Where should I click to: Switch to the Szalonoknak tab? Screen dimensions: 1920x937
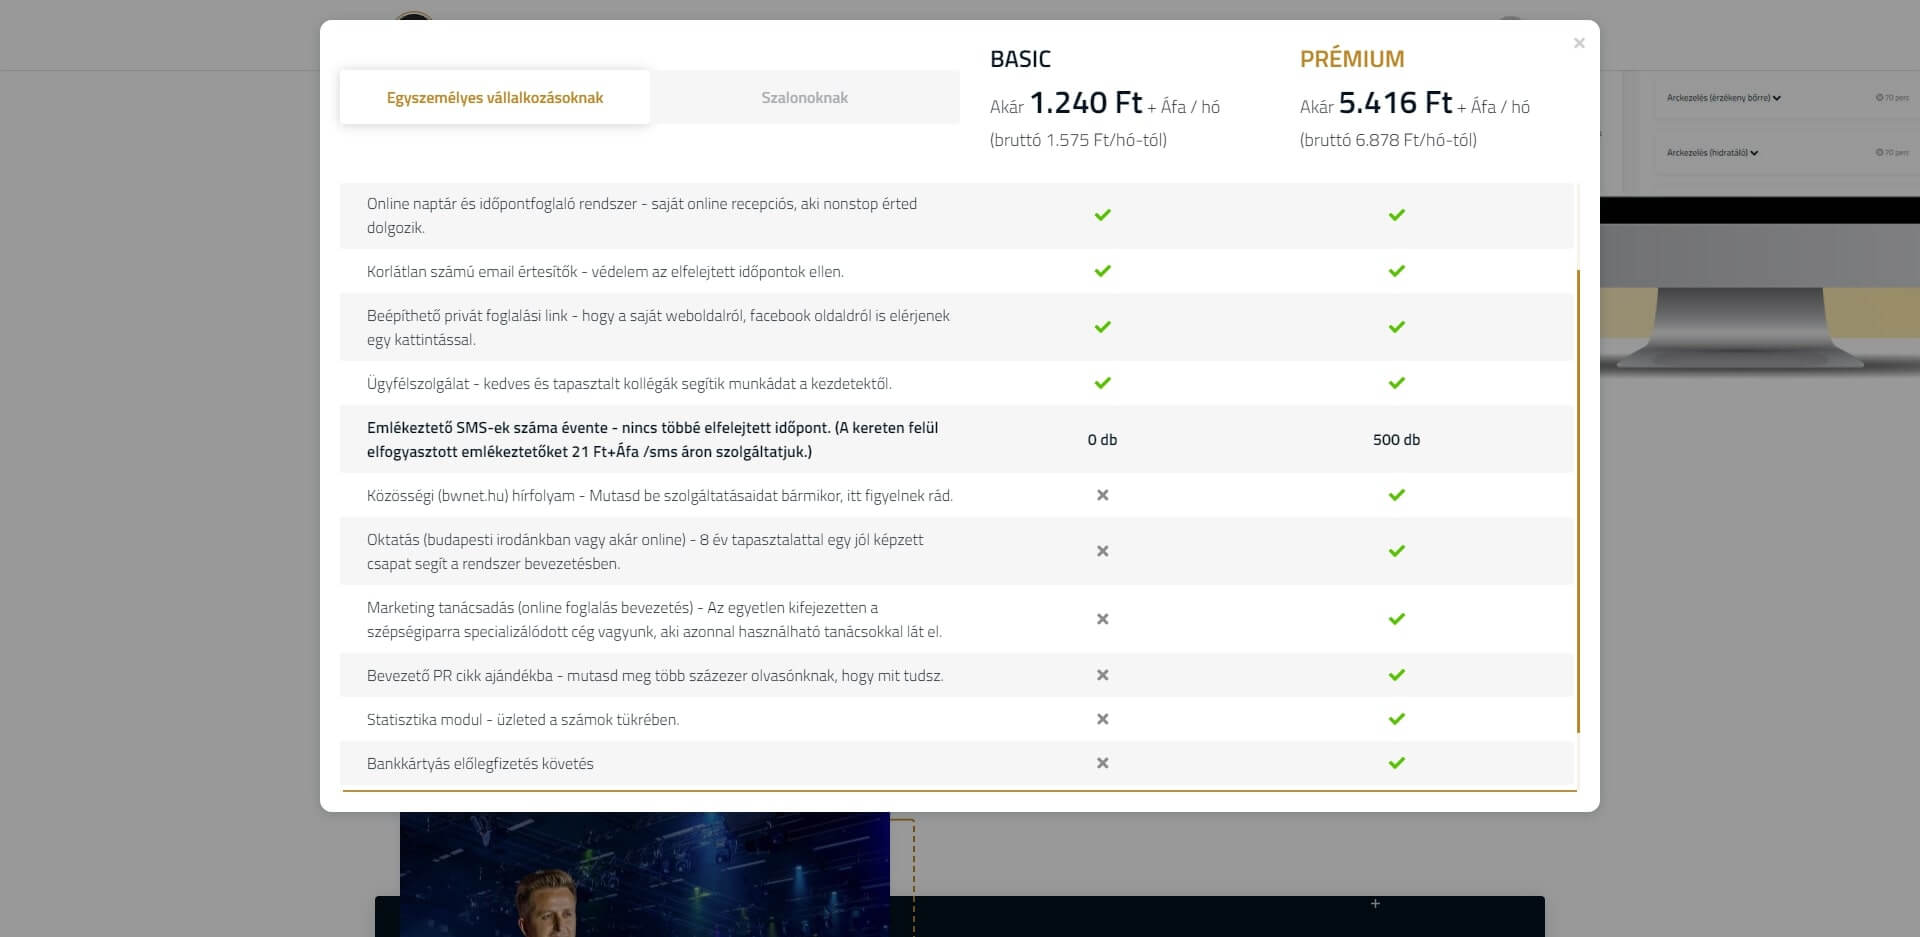804,98
